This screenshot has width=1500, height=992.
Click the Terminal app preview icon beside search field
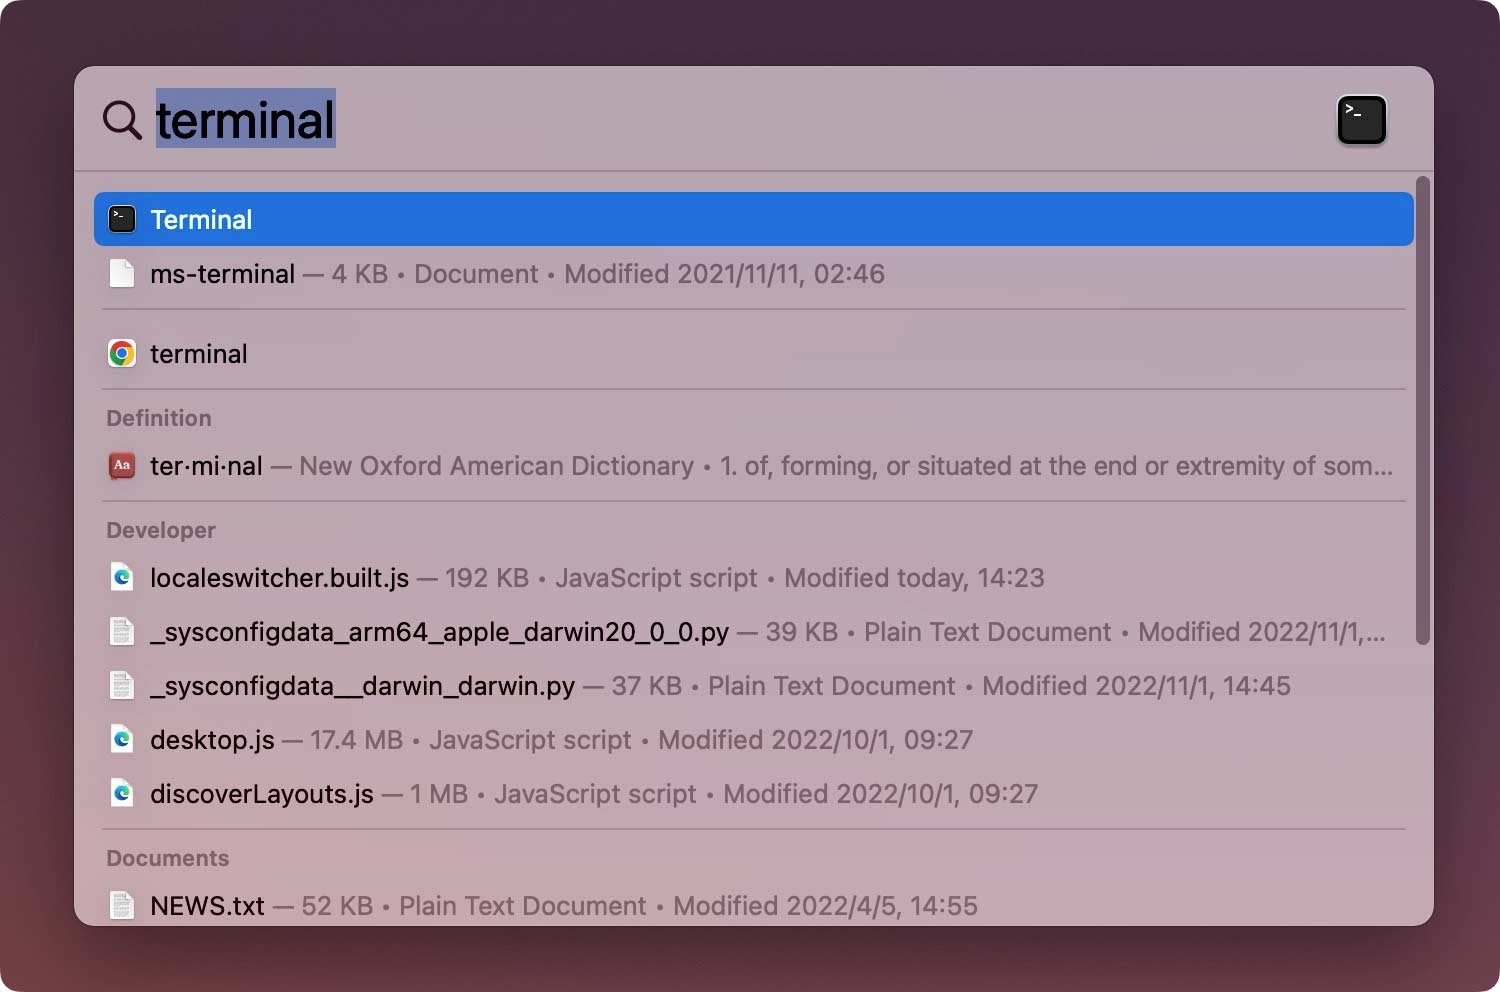click(1361, 120)
